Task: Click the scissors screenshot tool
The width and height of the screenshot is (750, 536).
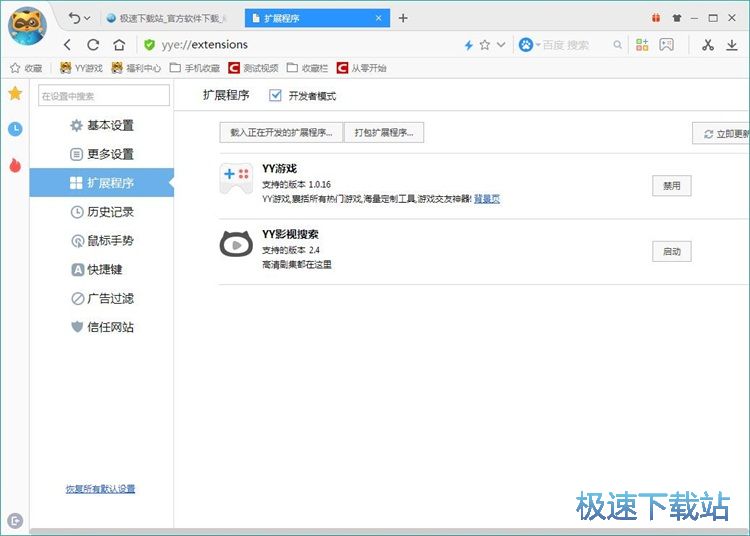Action: click(x=708, y=45)
